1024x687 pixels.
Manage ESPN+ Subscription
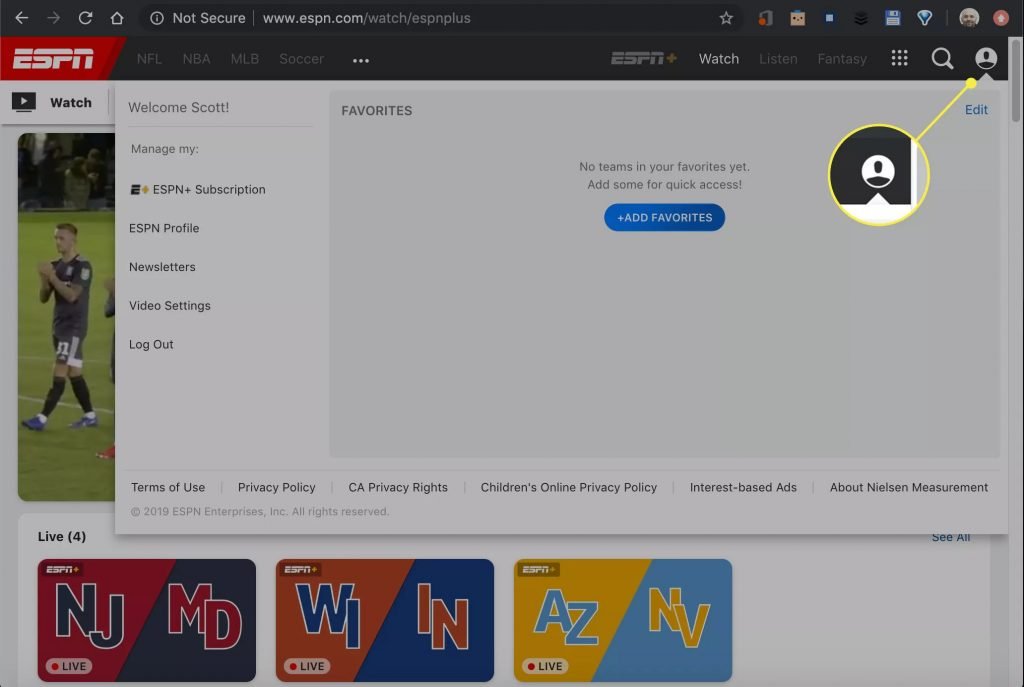198,189
